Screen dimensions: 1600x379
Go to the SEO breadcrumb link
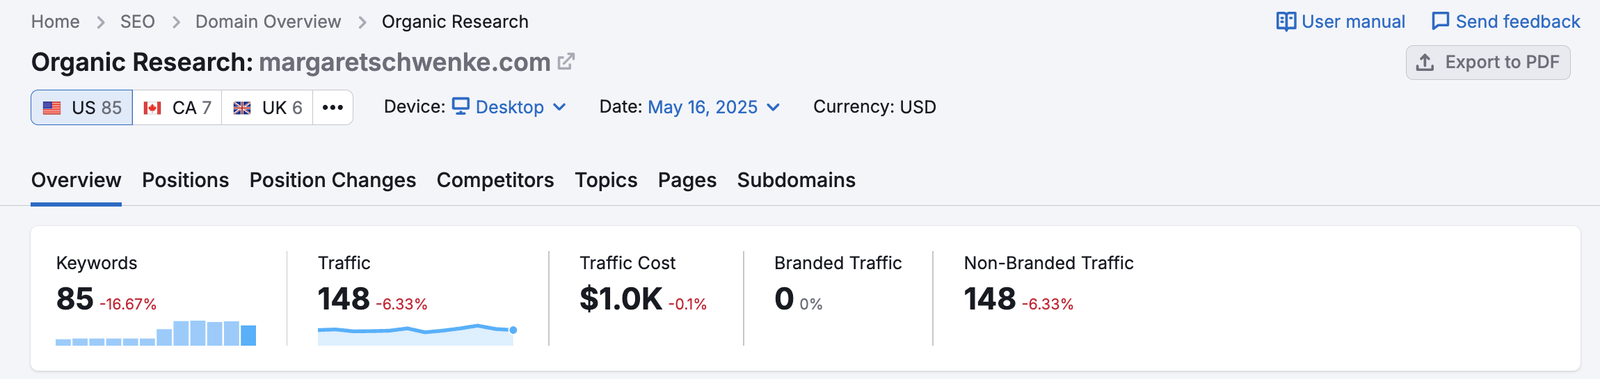click(x=137, y=21)
